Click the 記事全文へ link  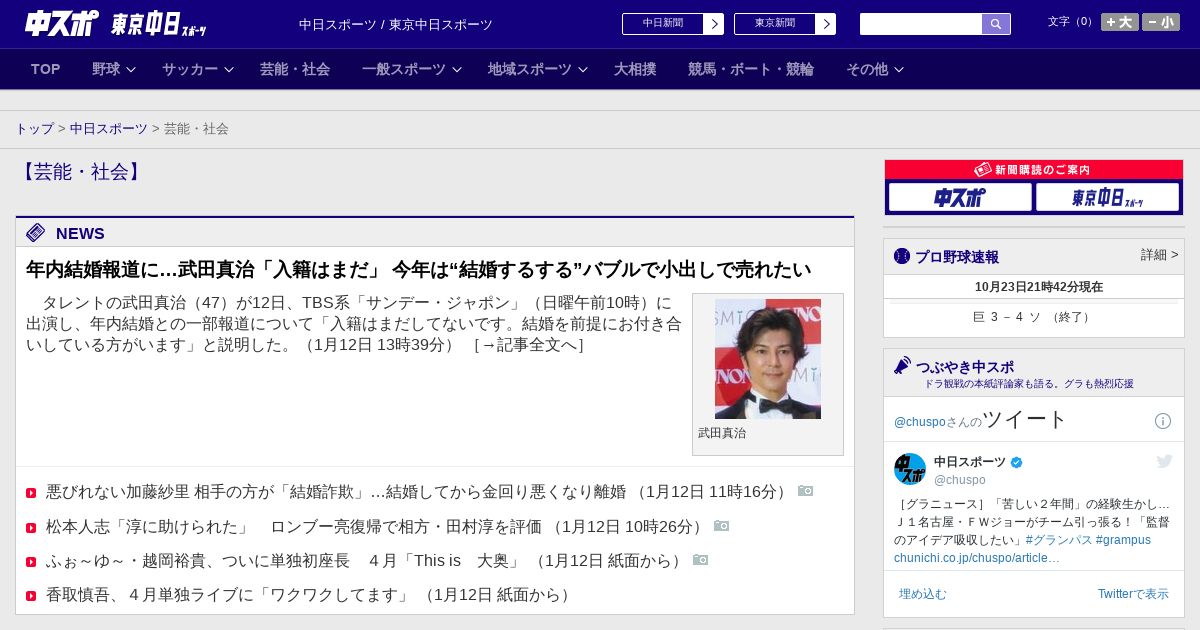pyautogui.click(x=528, y=345)
